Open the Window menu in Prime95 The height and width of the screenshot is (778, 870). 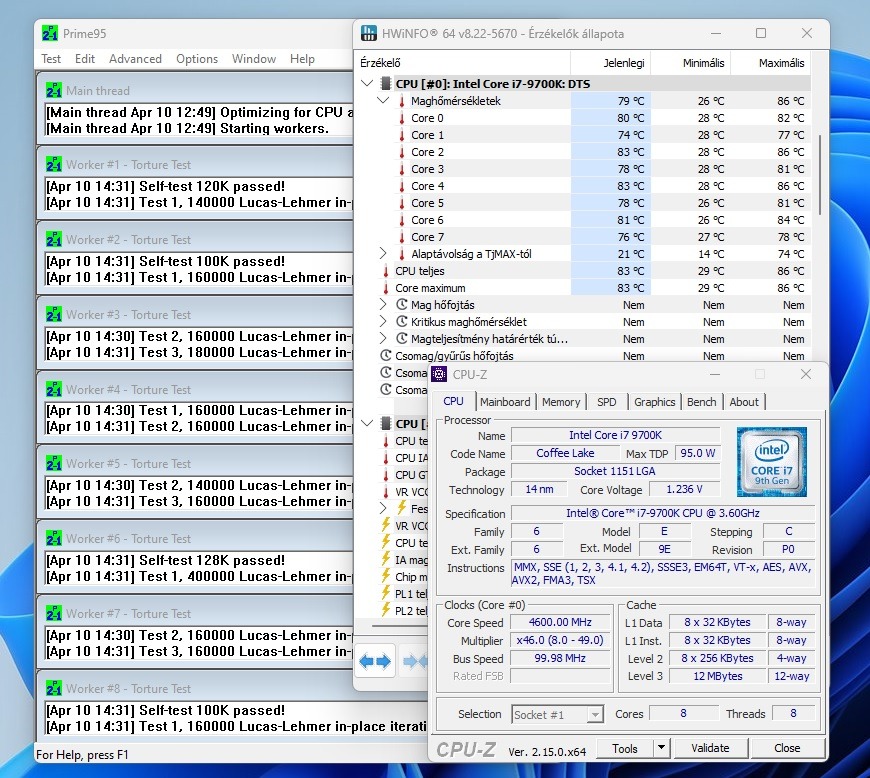point(254,59)
